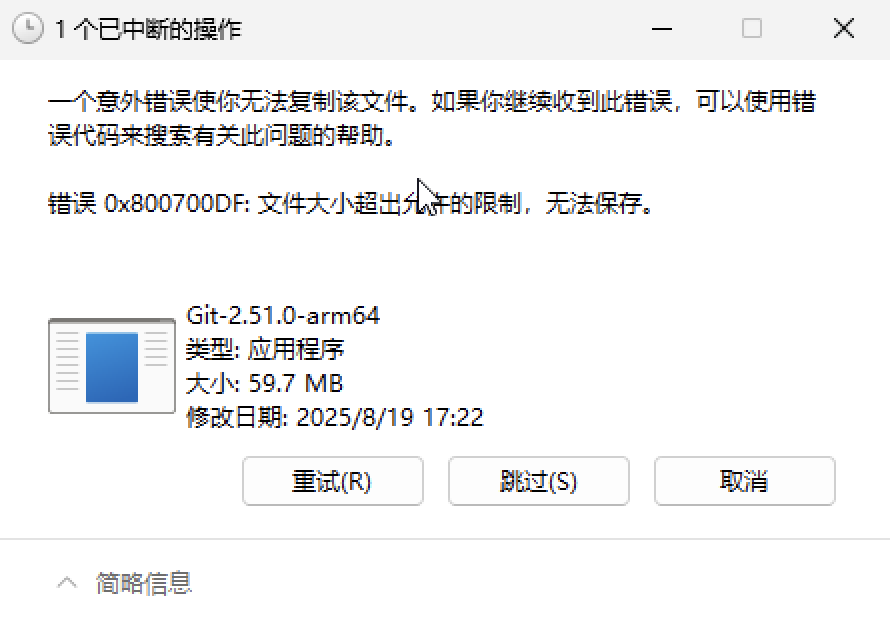
Task: Close the dialog with the X icon
Action: (844, 28)
